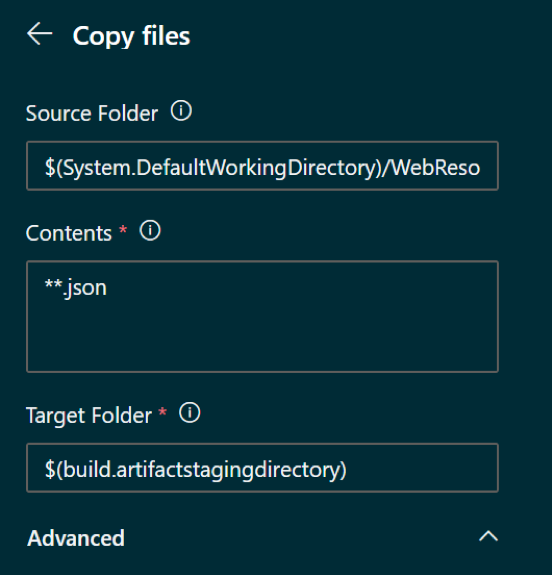The image size is (552, 575).
Task: Focus the Contents text area
Action: (x=262, y=317)
